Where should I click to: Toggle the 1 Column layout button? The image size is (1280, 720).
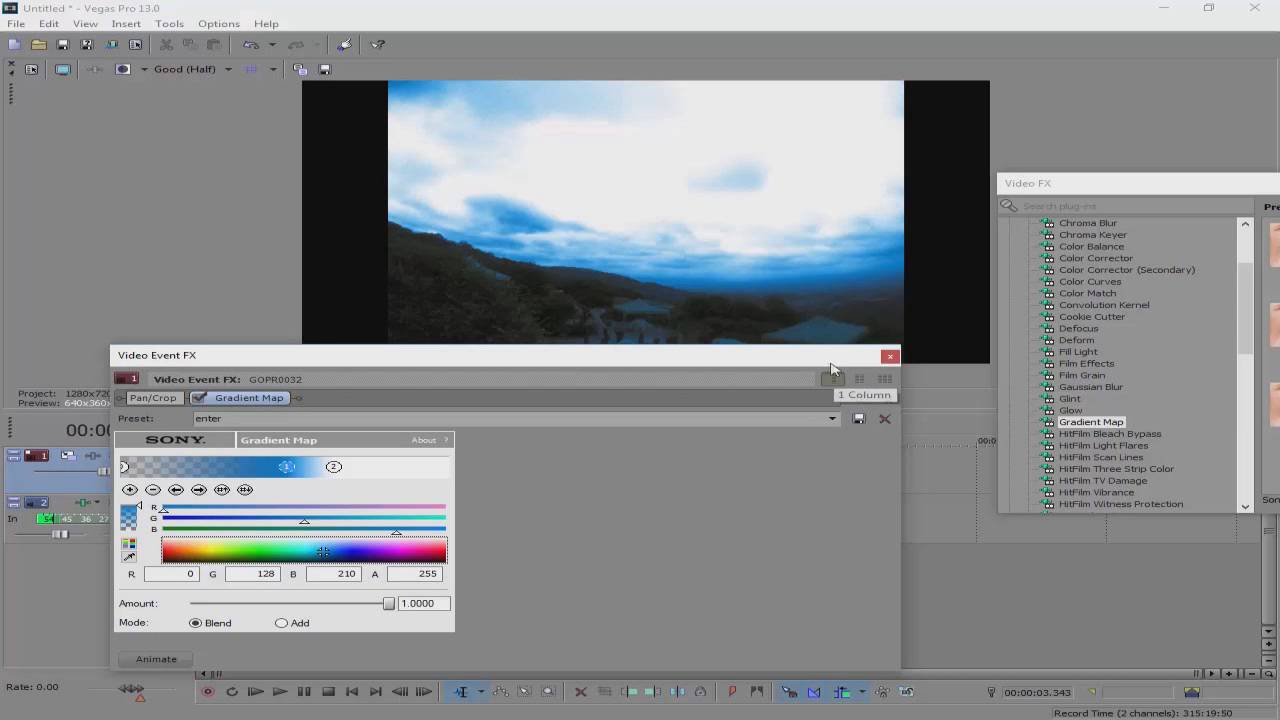(x=833, y=379)
